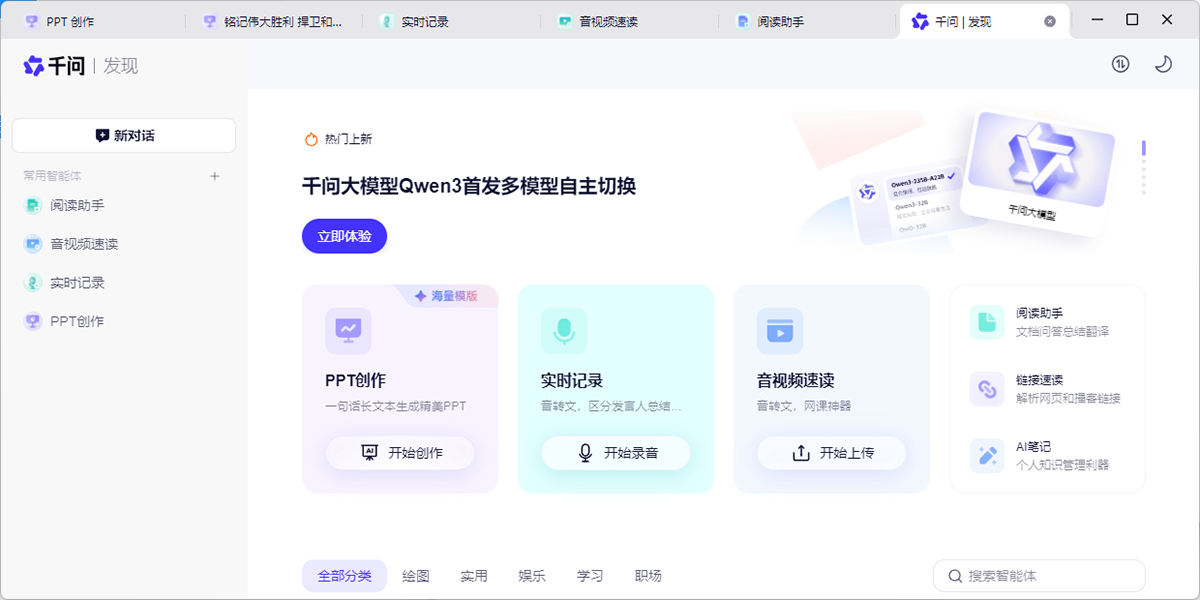Click the banner carousel indicator dots
The height and width of the screenshot is (600, 1200).
click(x=1143, y=166)
